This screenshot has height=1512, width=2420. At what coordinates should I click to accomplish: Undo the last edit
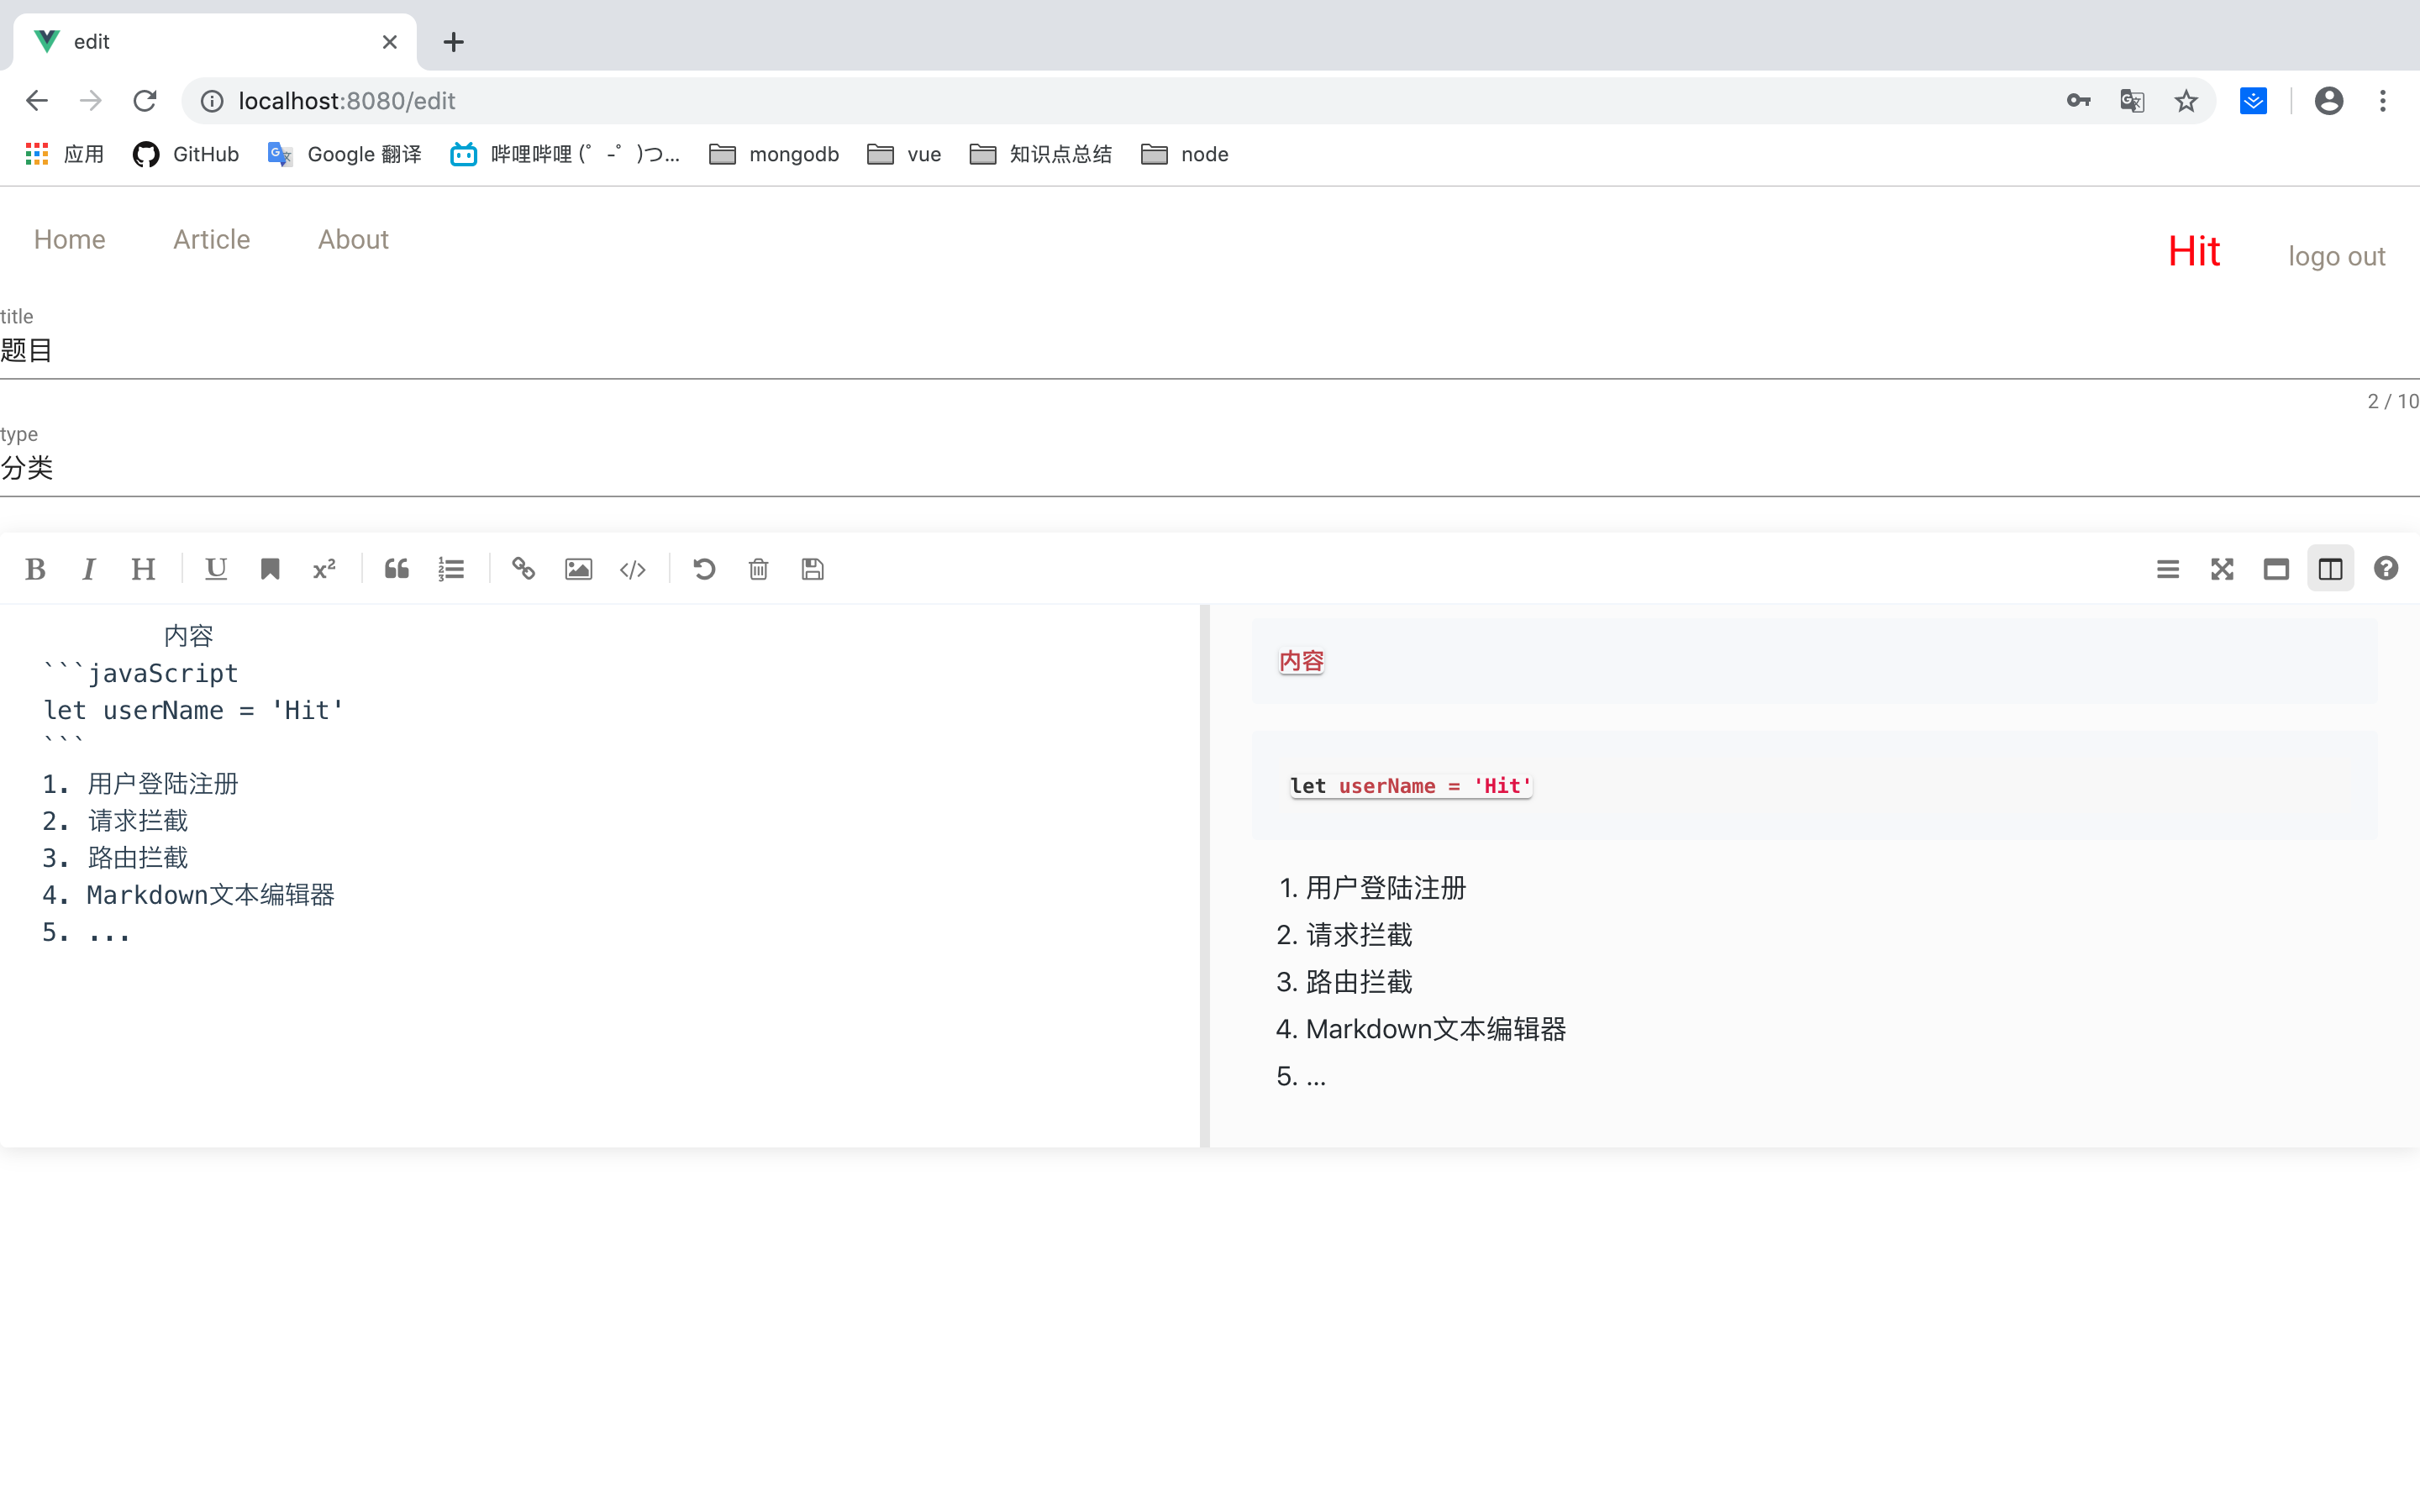pyautogui.click(x=705, y=569)
